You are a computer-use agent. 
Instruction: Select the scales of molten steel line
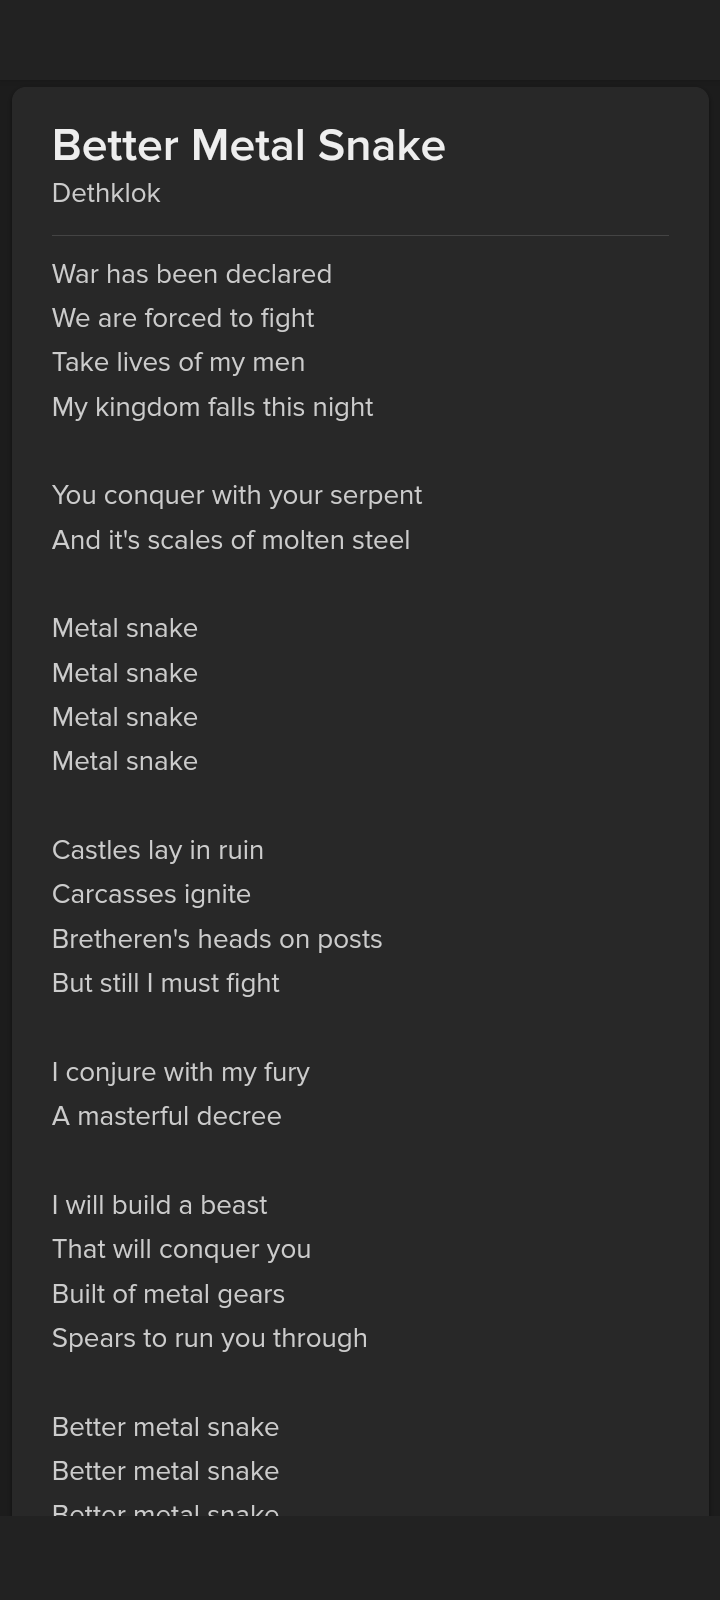(231, 540)
